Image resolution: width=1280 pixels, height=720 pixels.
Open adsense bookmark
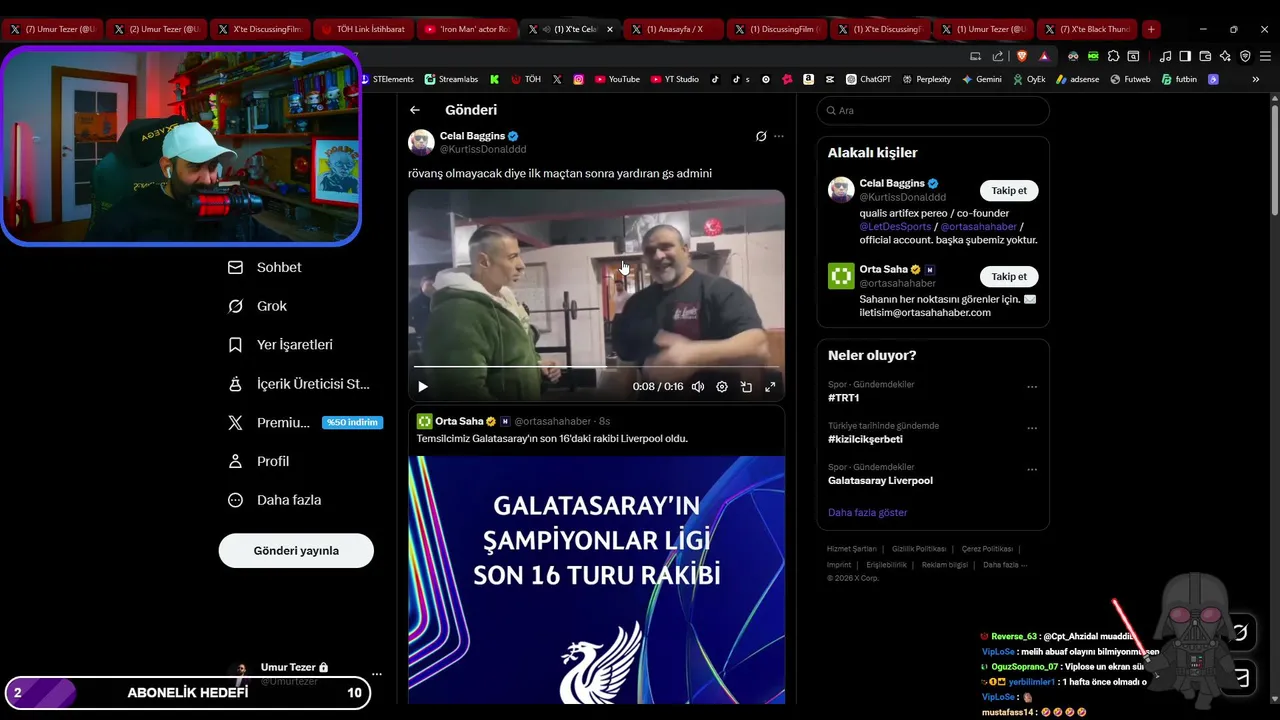coord(1077,79)
